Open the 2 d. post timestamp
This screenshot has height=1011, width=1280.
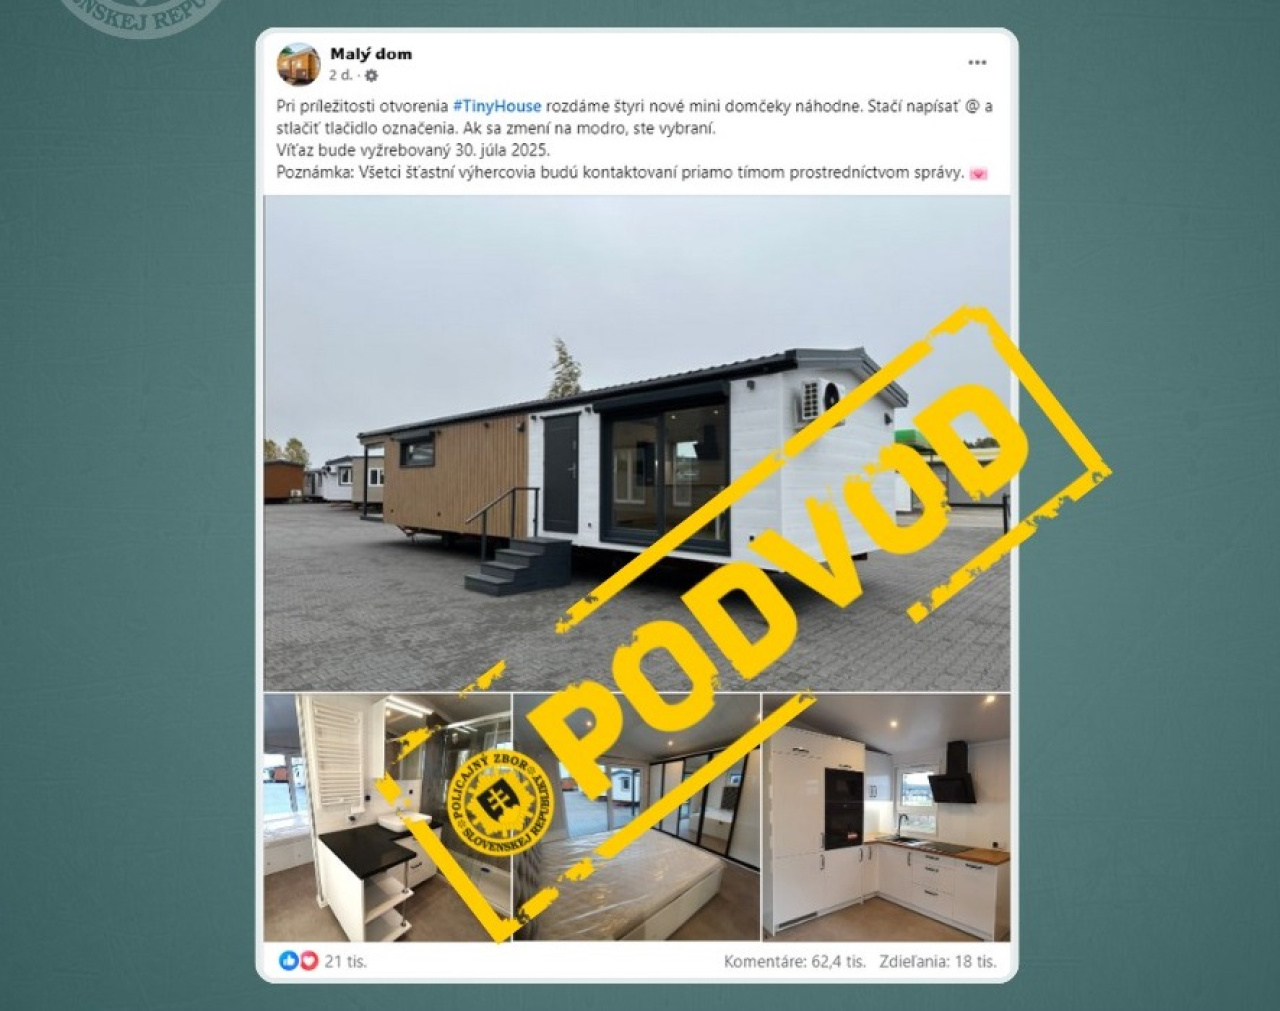(x=340, y=75)
